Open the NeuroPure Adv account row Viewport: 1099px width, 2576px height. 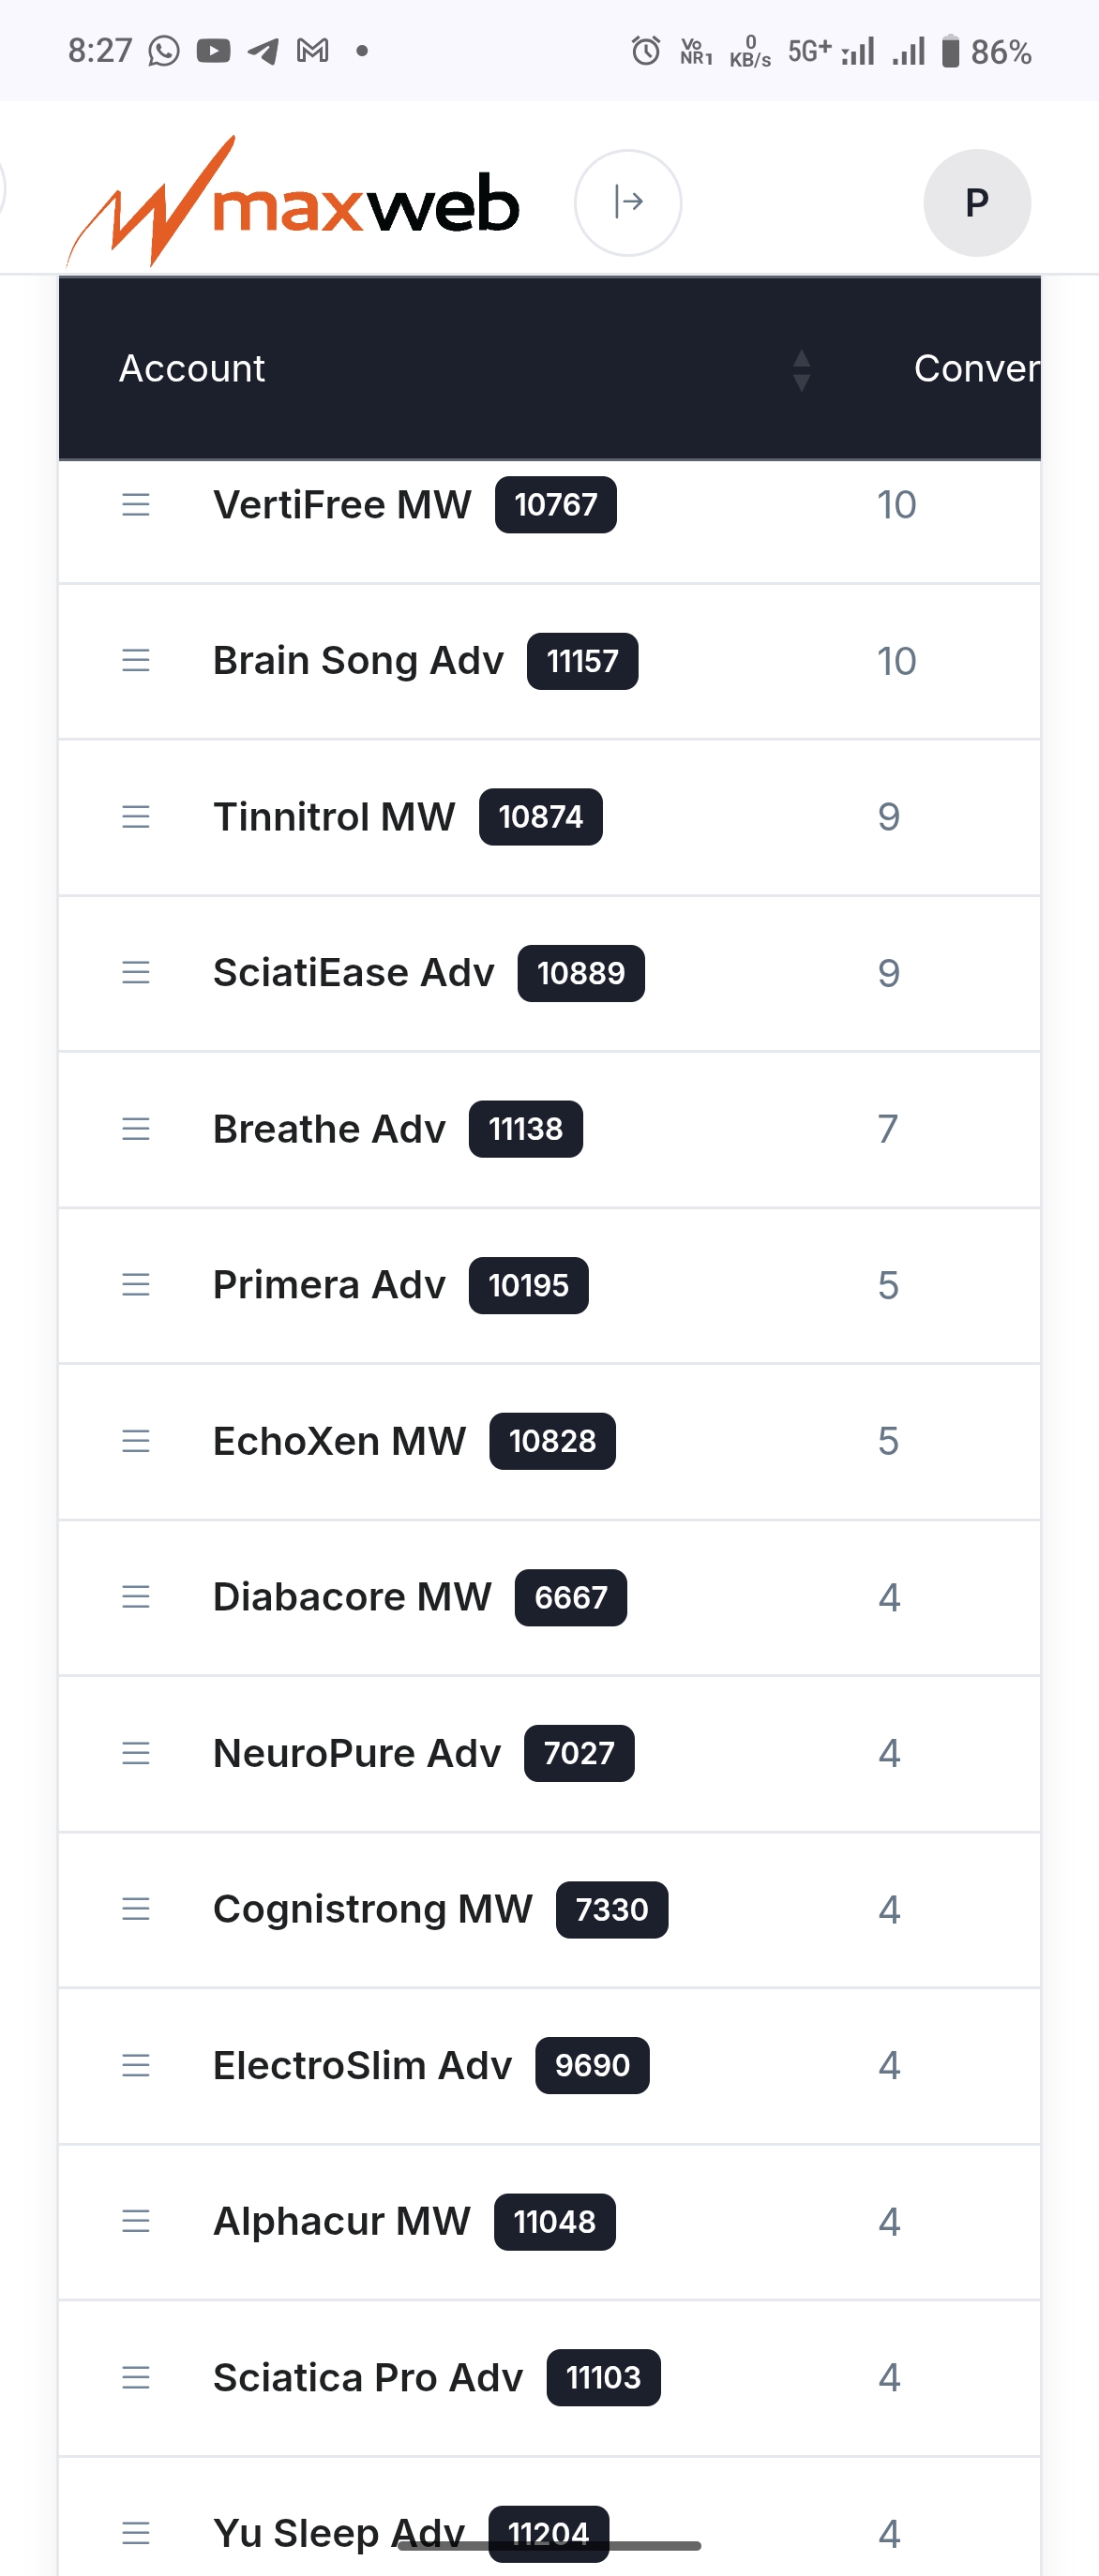pos(549,1753)
